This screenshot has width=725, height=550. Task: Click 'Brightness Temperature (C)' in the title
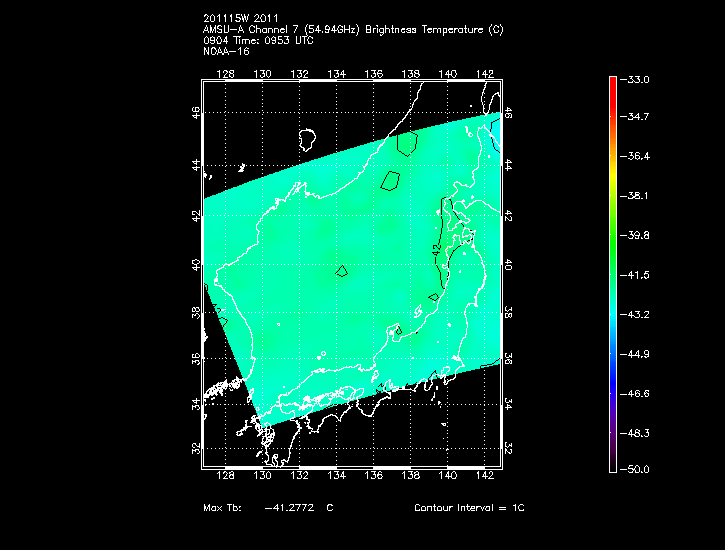point(434,30)
